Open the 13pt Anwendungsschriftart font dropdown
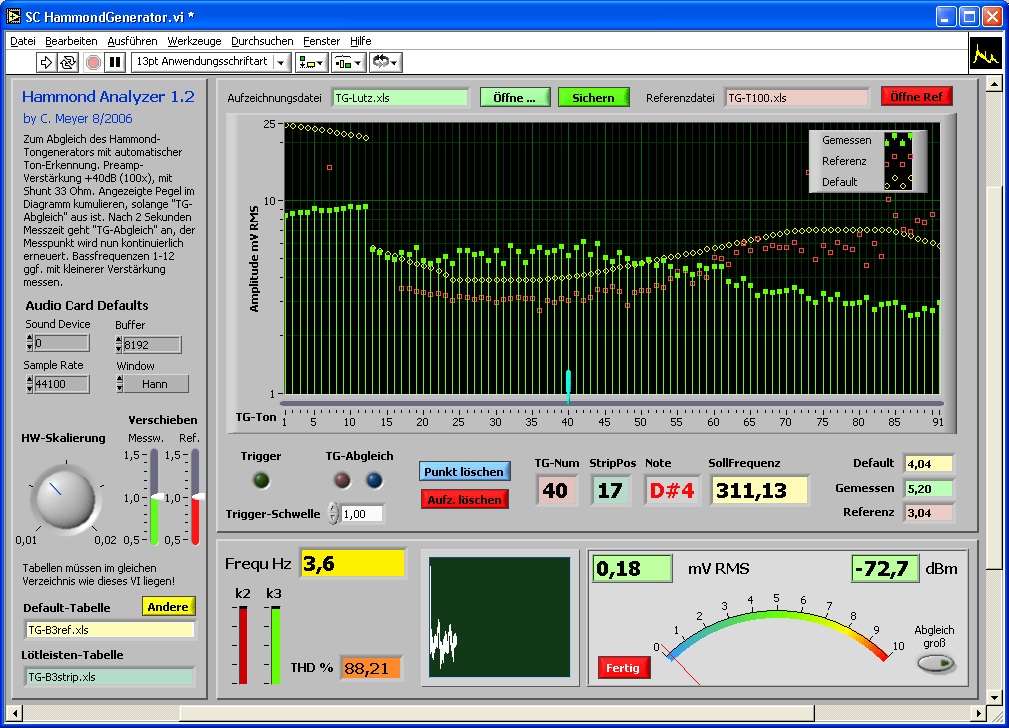 click(x=211, y=62)
